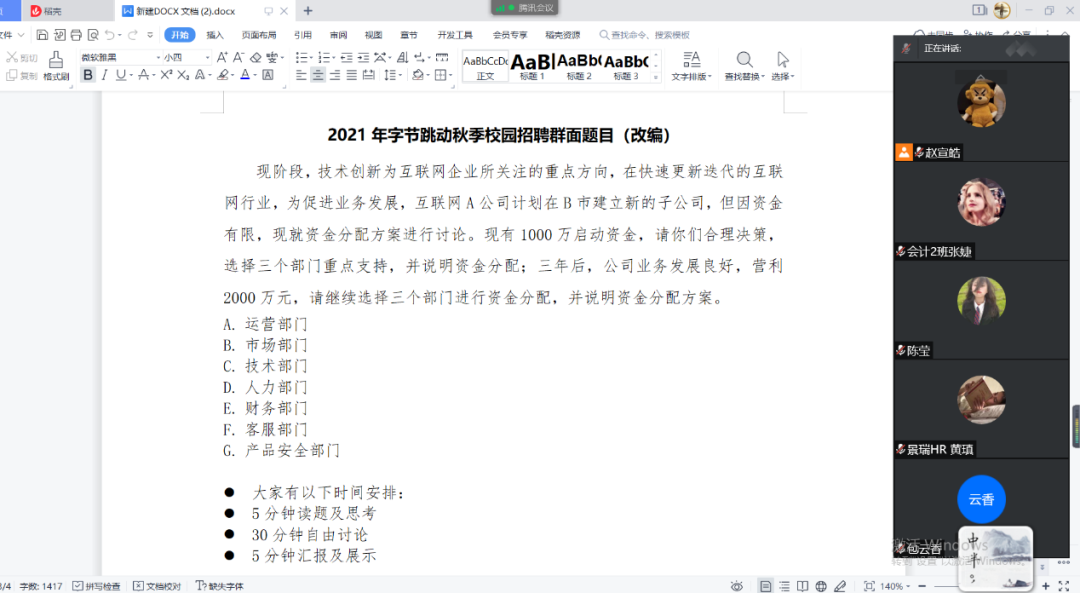Toggle center alignment
1080x593 pixels.
coord(318,75)
